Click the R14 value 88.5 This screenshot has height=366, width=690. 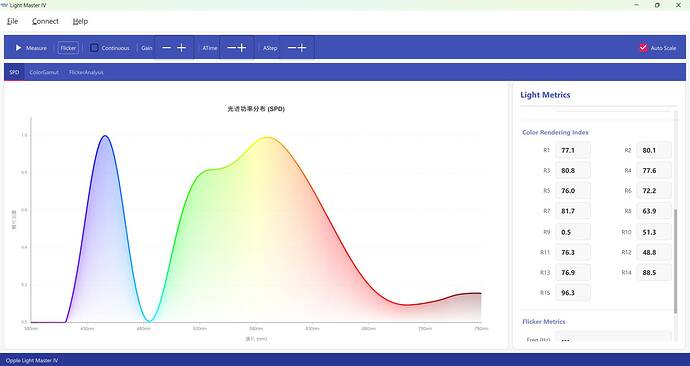coord(653,273)
